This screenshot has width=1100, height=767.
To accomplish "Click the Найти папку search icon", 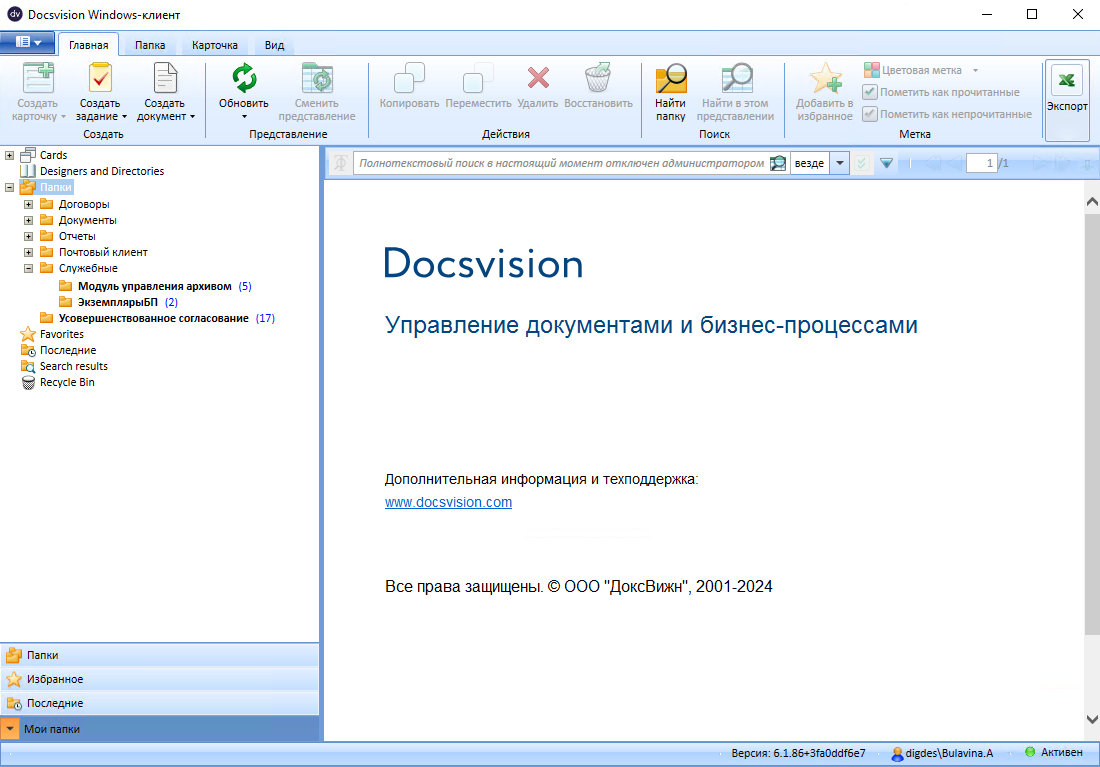I will 670,79.
